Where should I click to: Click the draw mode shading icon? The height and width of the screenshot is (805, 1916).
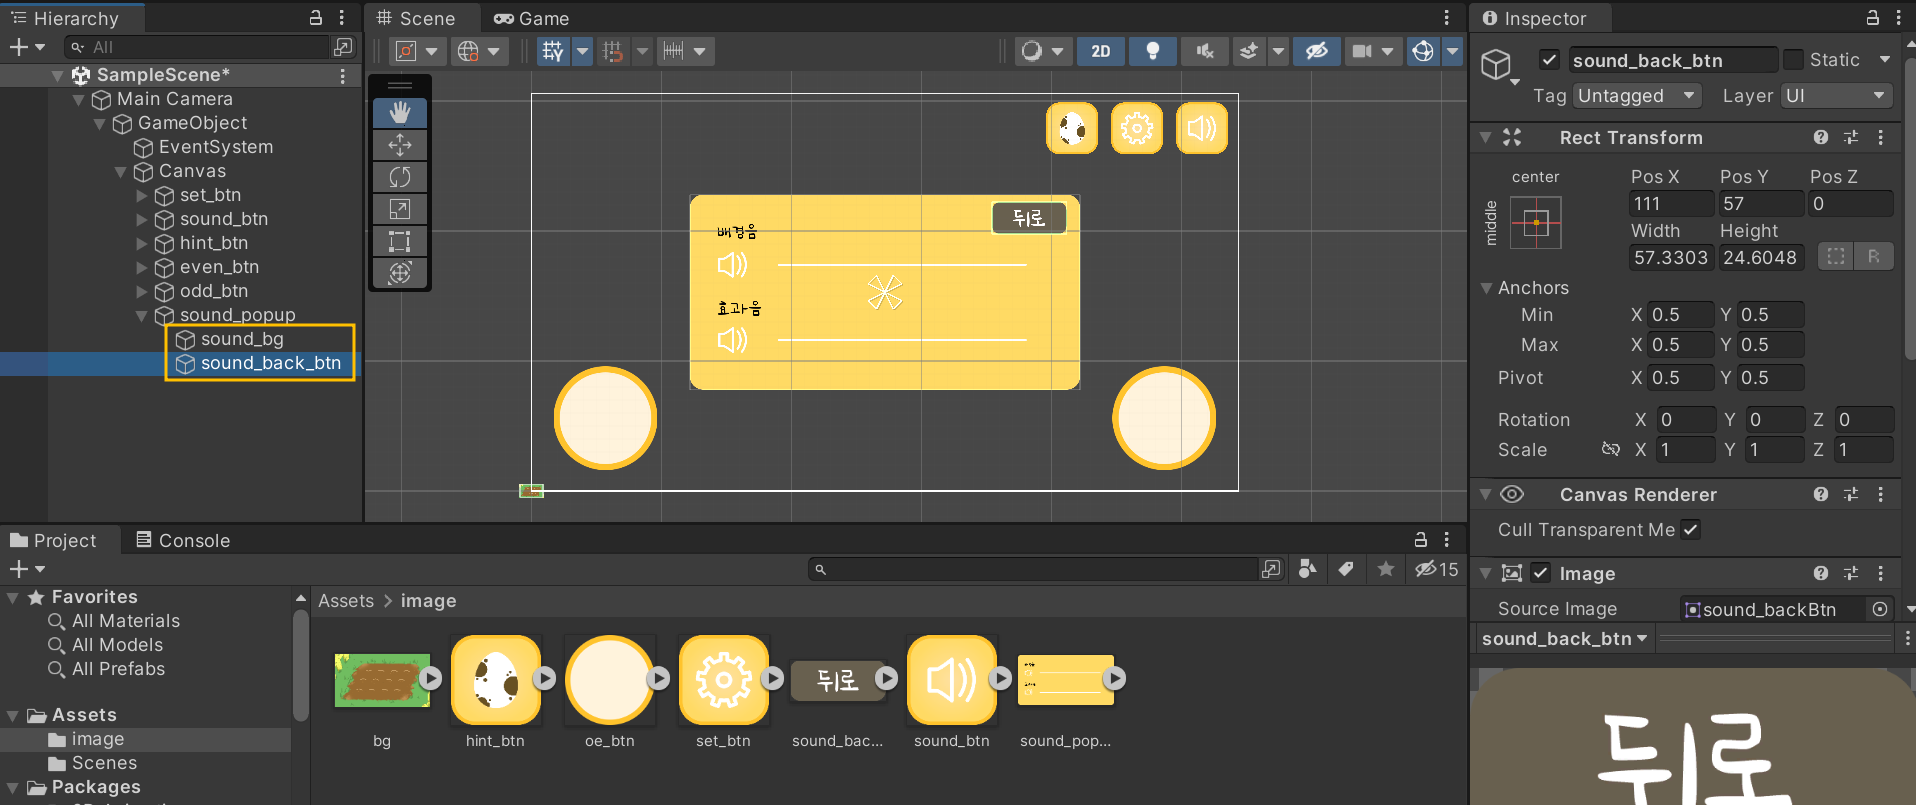click(x=1032, y=51)
